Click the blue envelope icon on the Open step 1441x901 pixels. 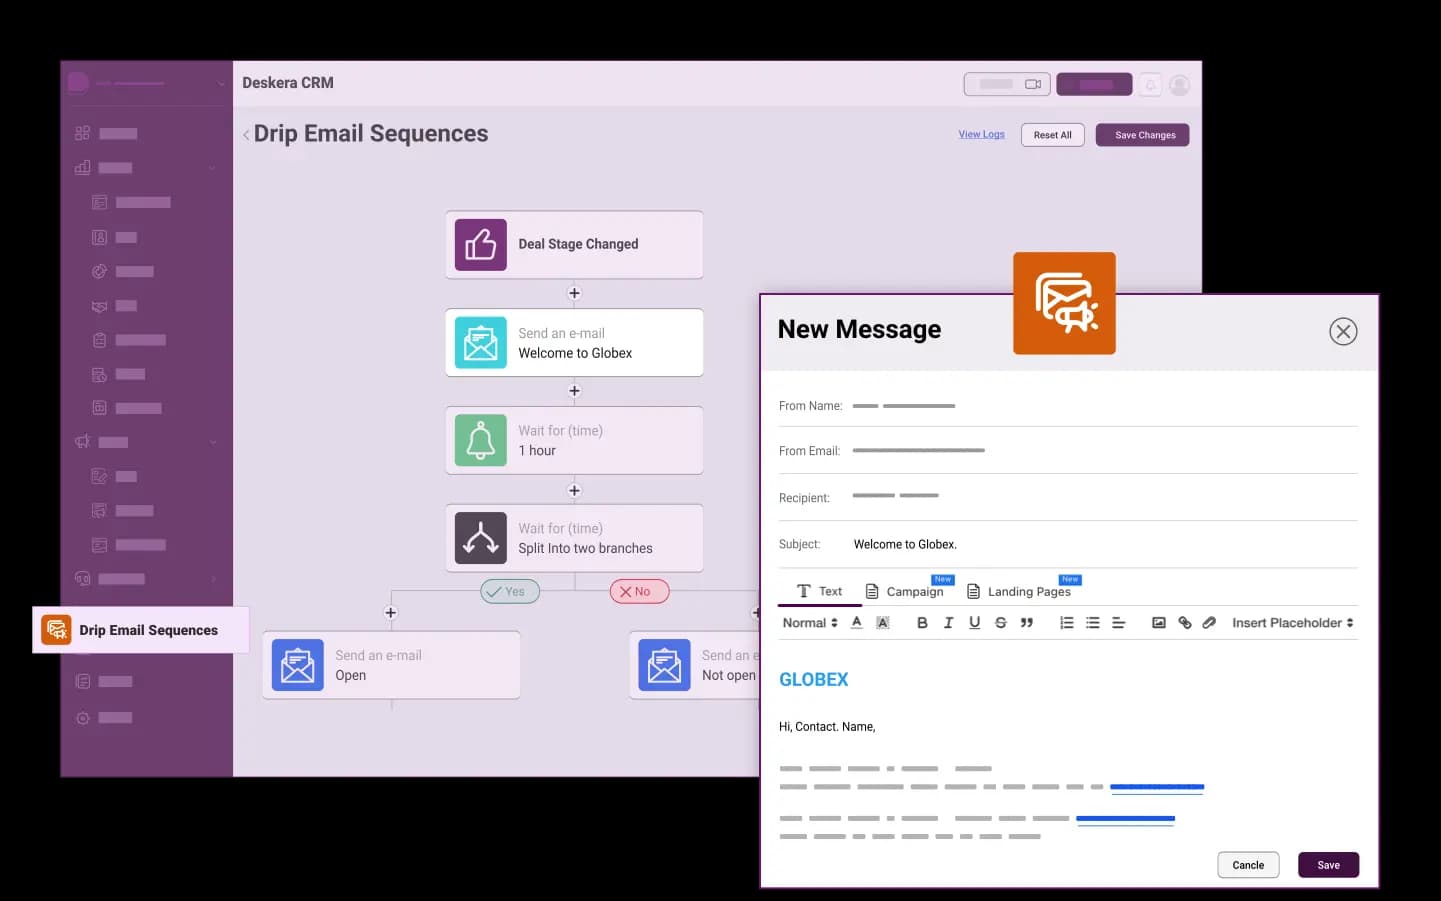coord(298,665)
